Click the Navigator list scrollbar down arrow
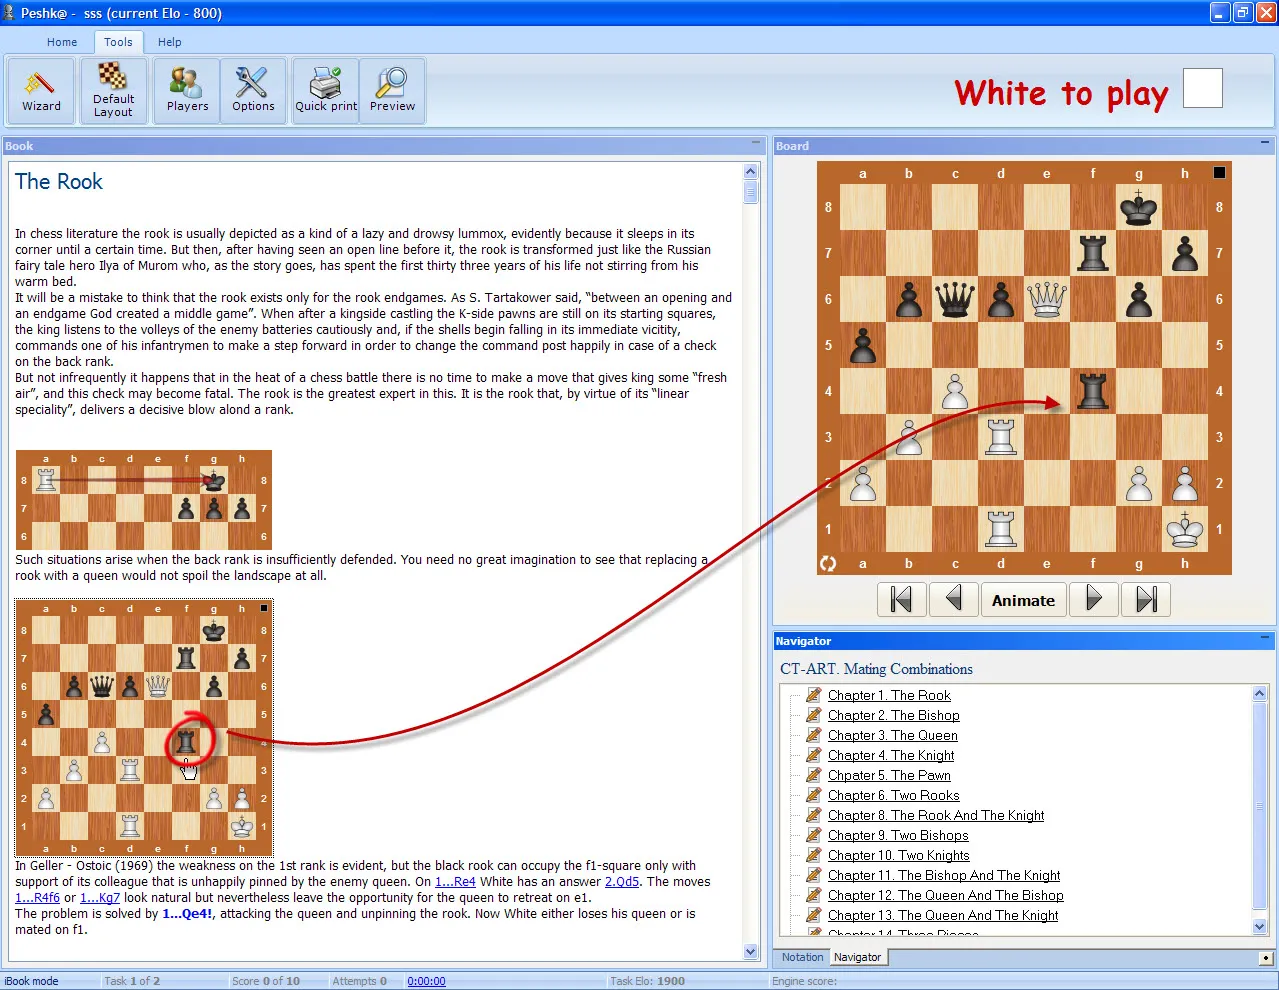This screenshot has width=1279, height=990. [x=1260, y=927]
